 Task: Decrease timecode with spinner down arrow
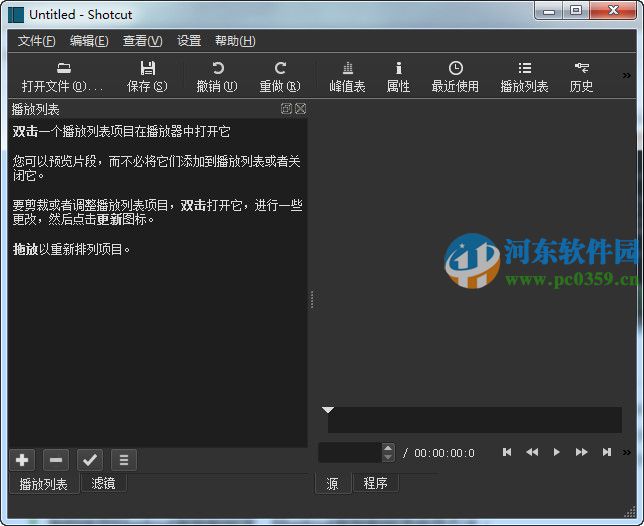[388, 457]
